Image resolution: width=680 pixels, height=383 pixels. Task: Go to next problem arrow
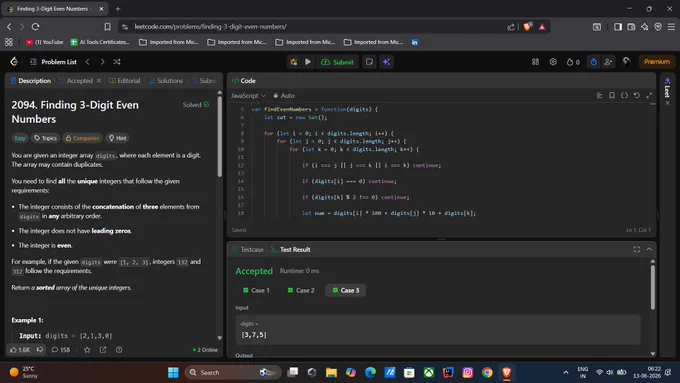pyautogui.click(x=102, y=62)
